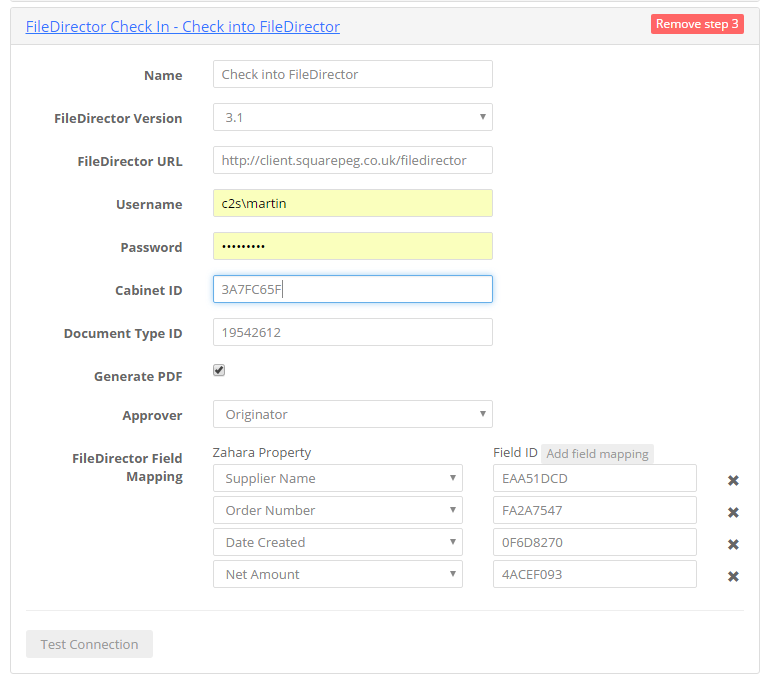This screenshot has height=680, width=767.
Task: Click the 4ACEF093 Field ID input
Action: coord(595,574)
